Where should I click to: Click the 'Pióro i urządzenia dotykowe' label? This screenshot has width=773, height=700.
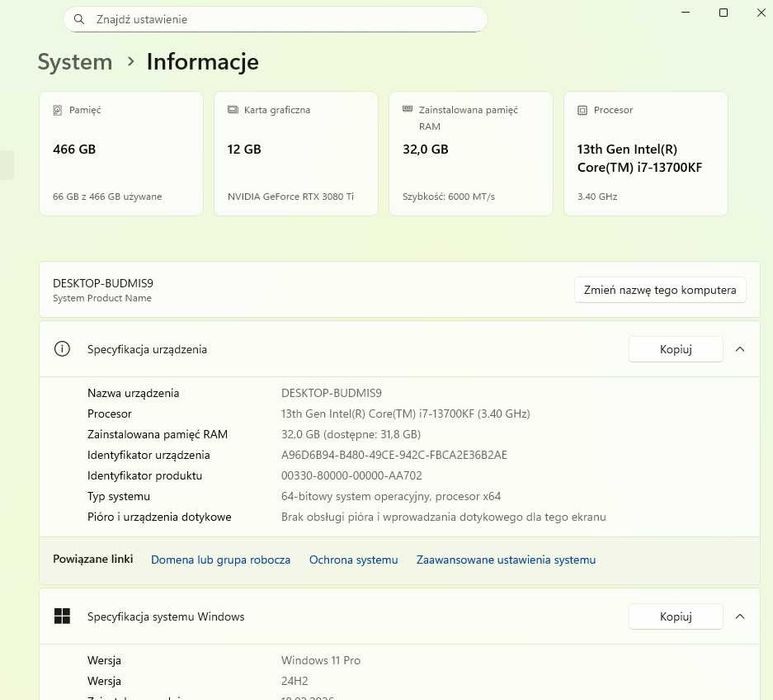click(159, 517)
